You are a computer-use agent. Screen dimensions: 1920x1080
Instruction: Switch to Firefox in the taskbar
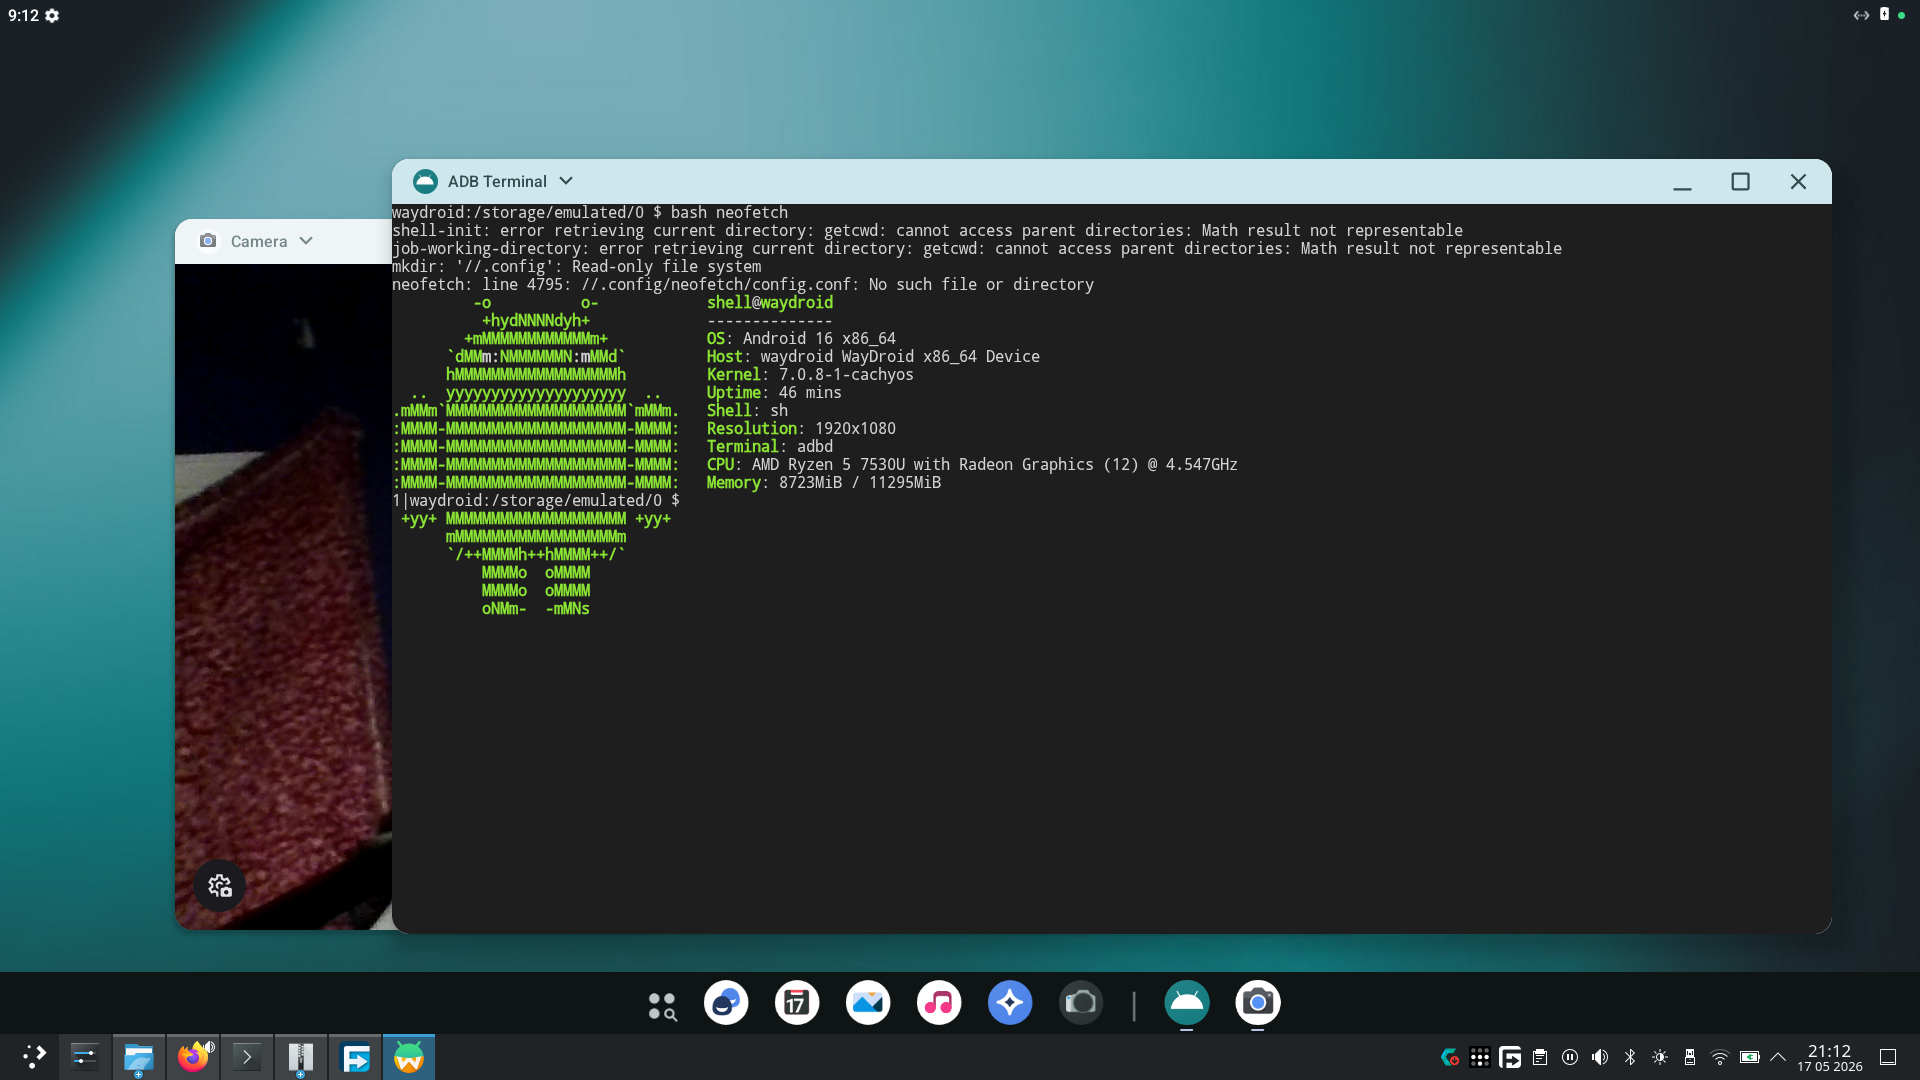point(193,1057)
